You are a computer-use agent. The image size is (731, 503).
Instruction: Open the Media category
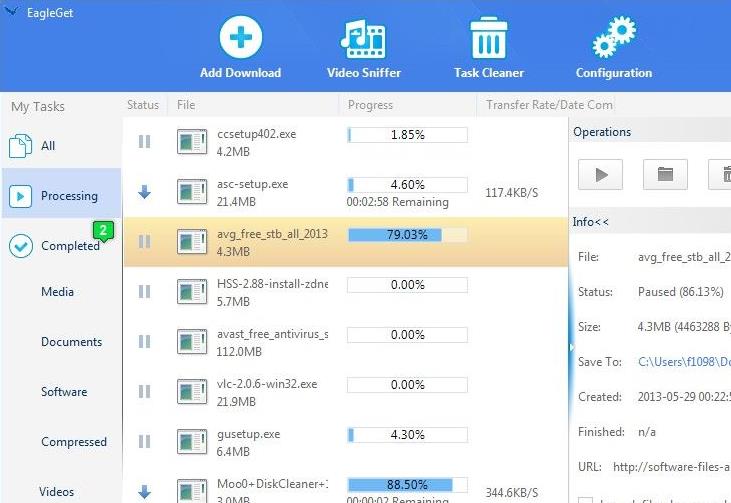57,292
